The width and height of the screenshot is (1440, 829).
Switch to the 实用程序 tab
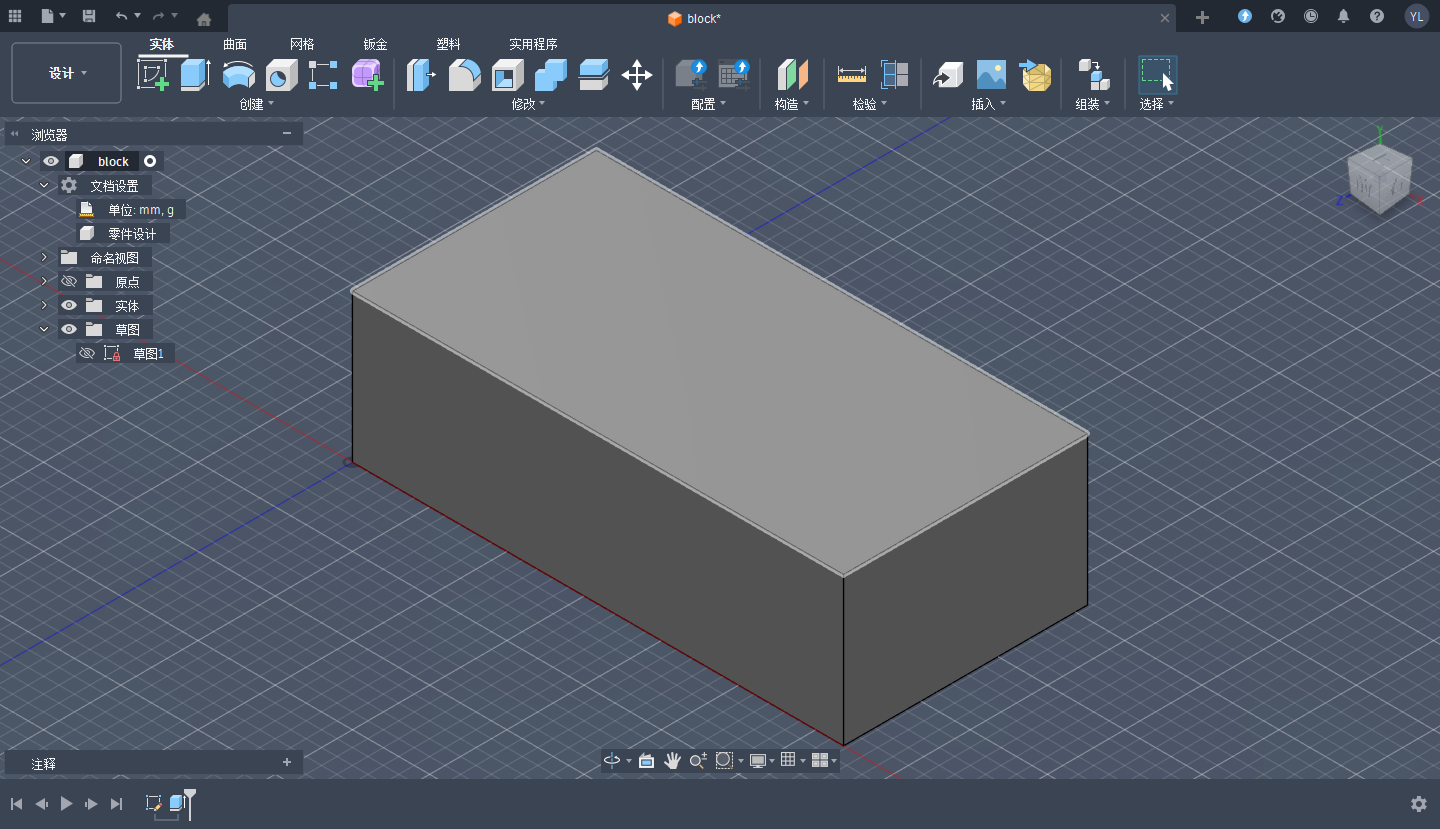point(533,44)
